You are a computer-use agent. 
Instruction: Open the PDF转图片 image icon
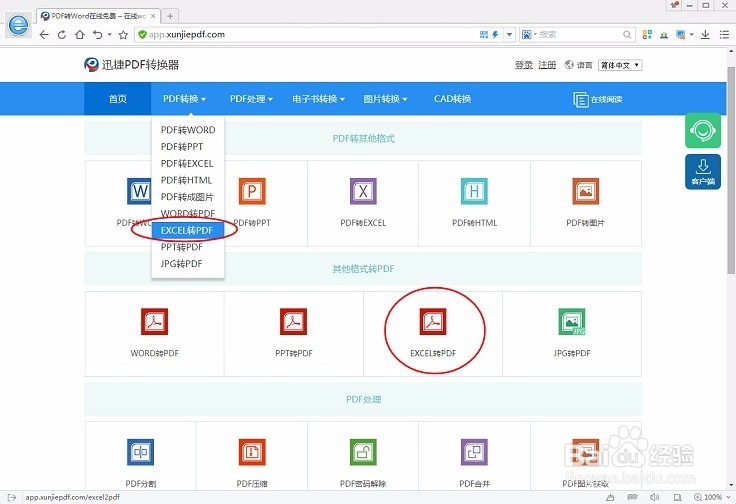[585, 191]
